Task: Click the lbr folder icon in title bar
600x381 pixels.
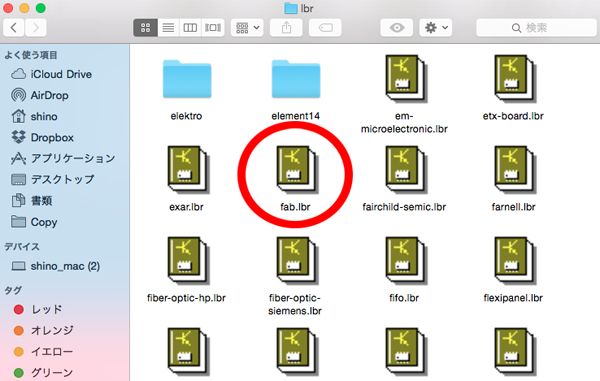Action: click(290, 8)
